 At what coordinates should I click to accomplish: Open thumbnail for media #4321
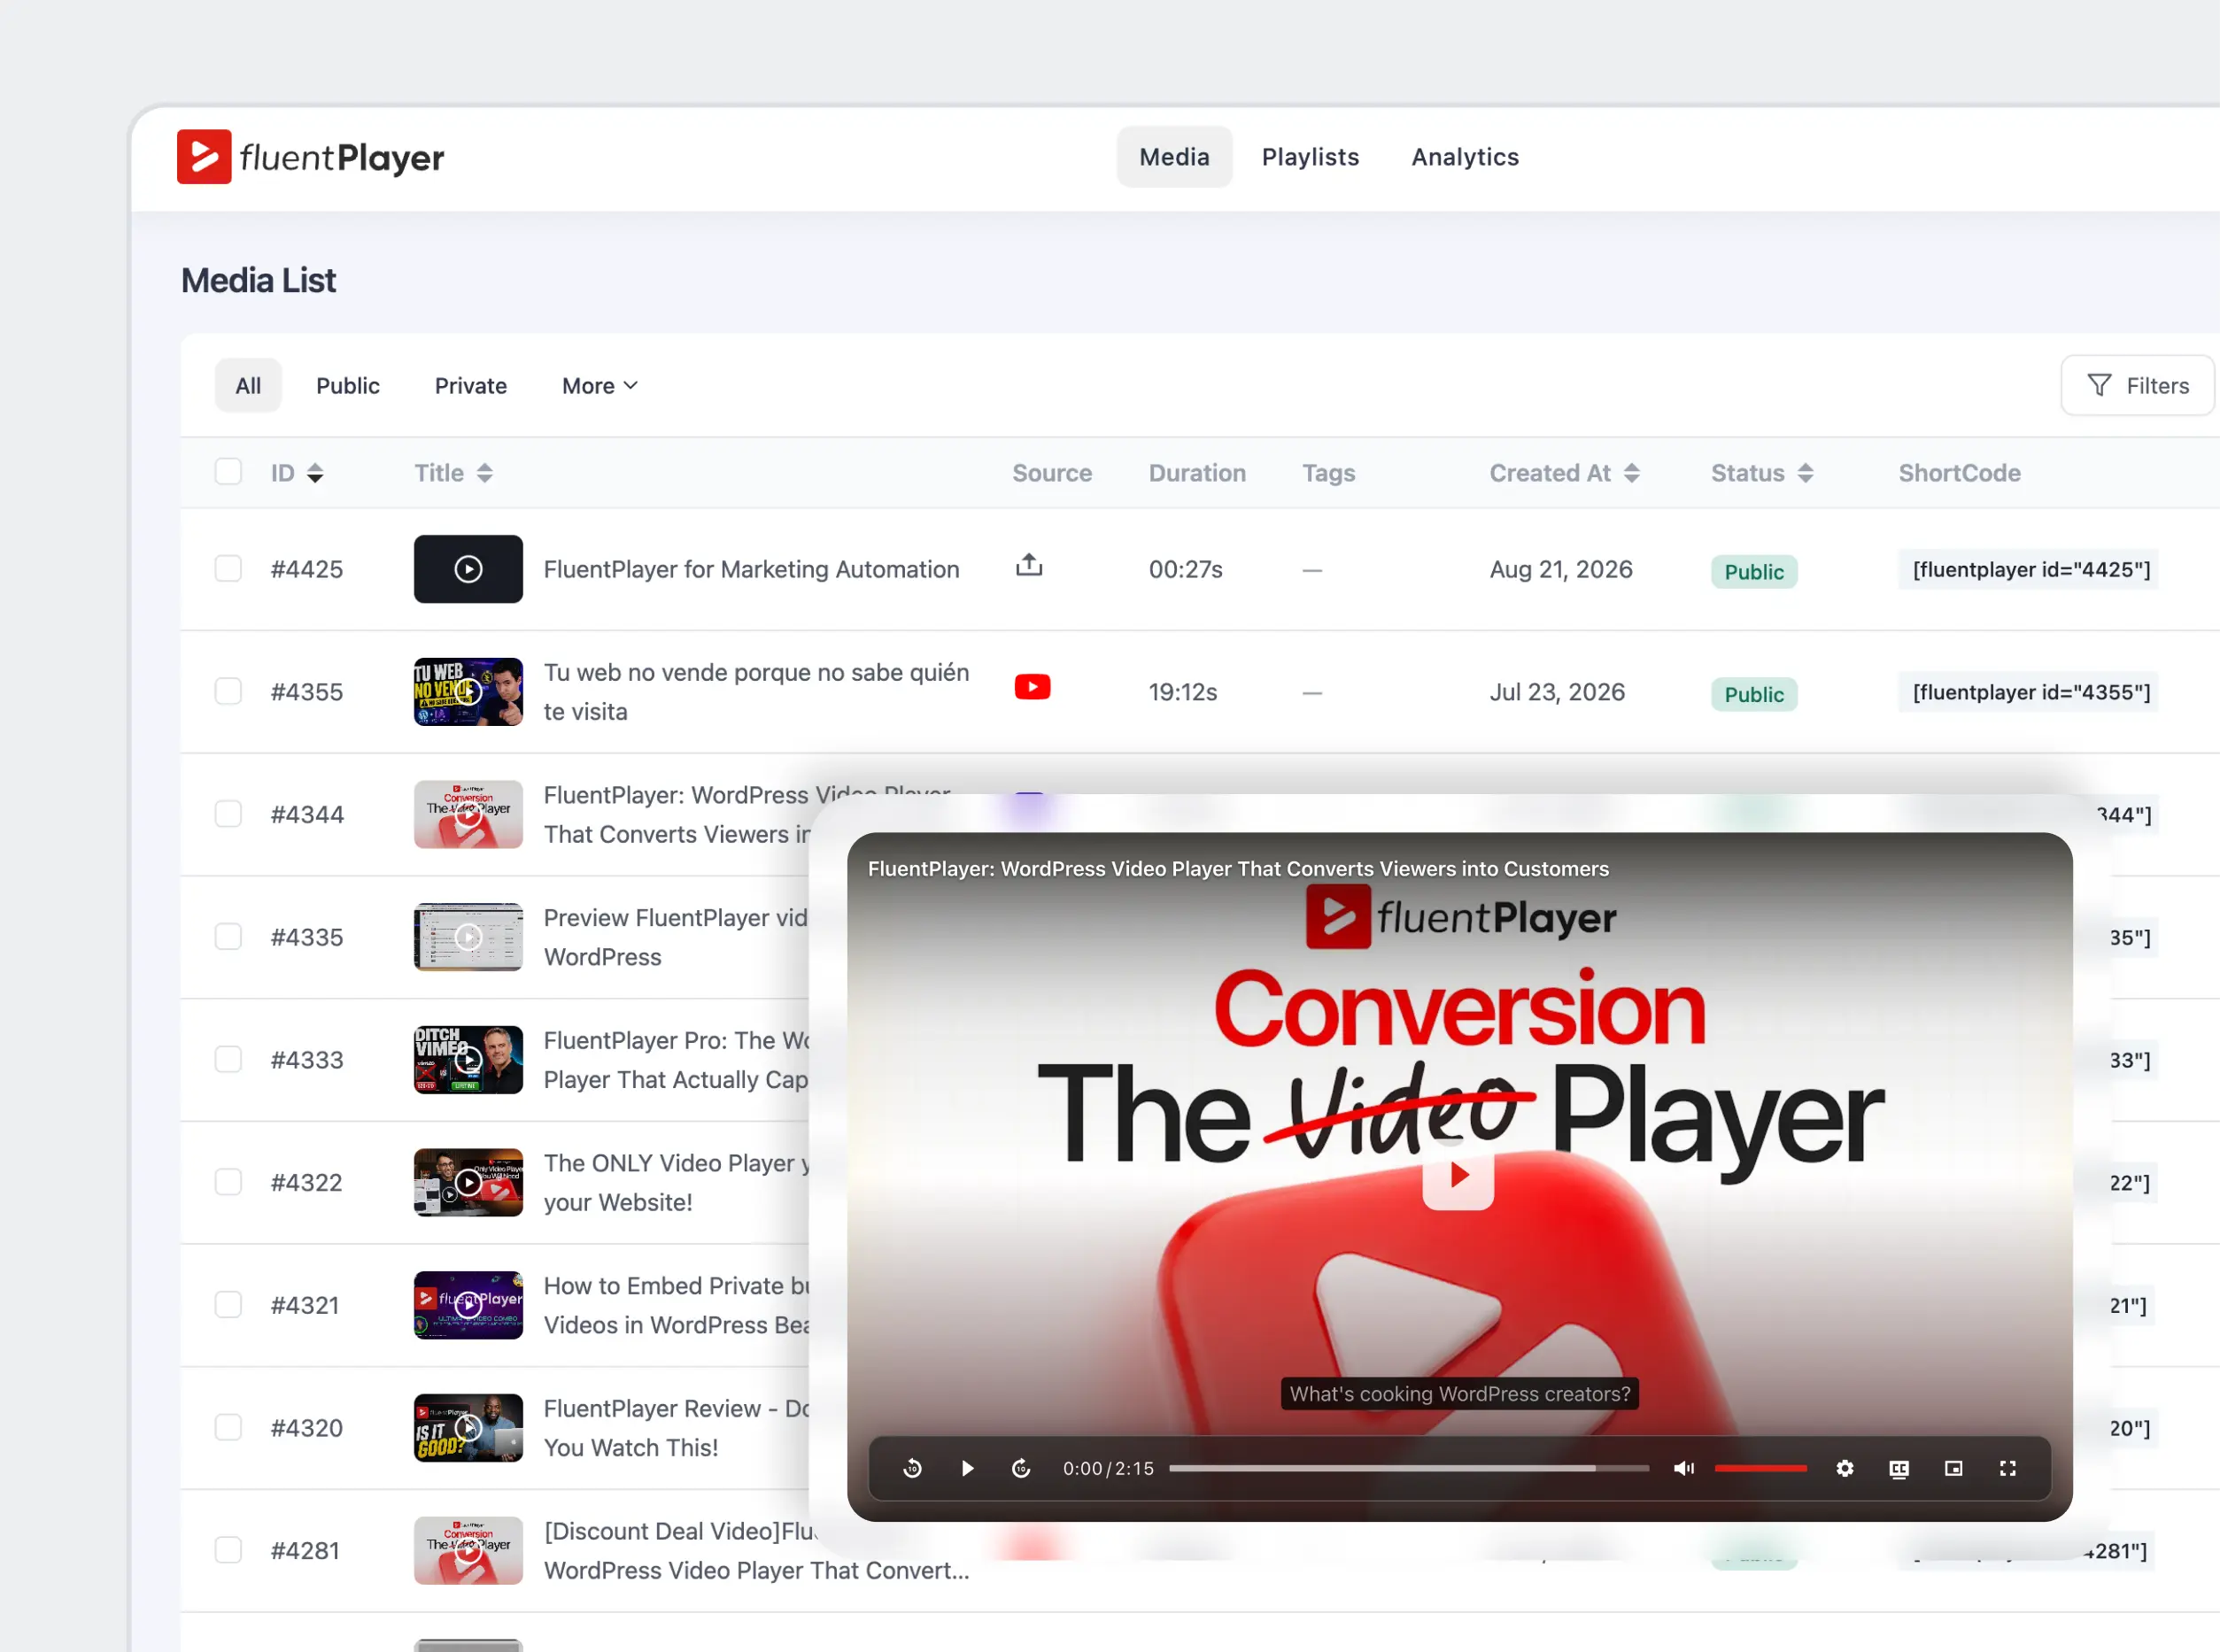(x=468, y=1305)
